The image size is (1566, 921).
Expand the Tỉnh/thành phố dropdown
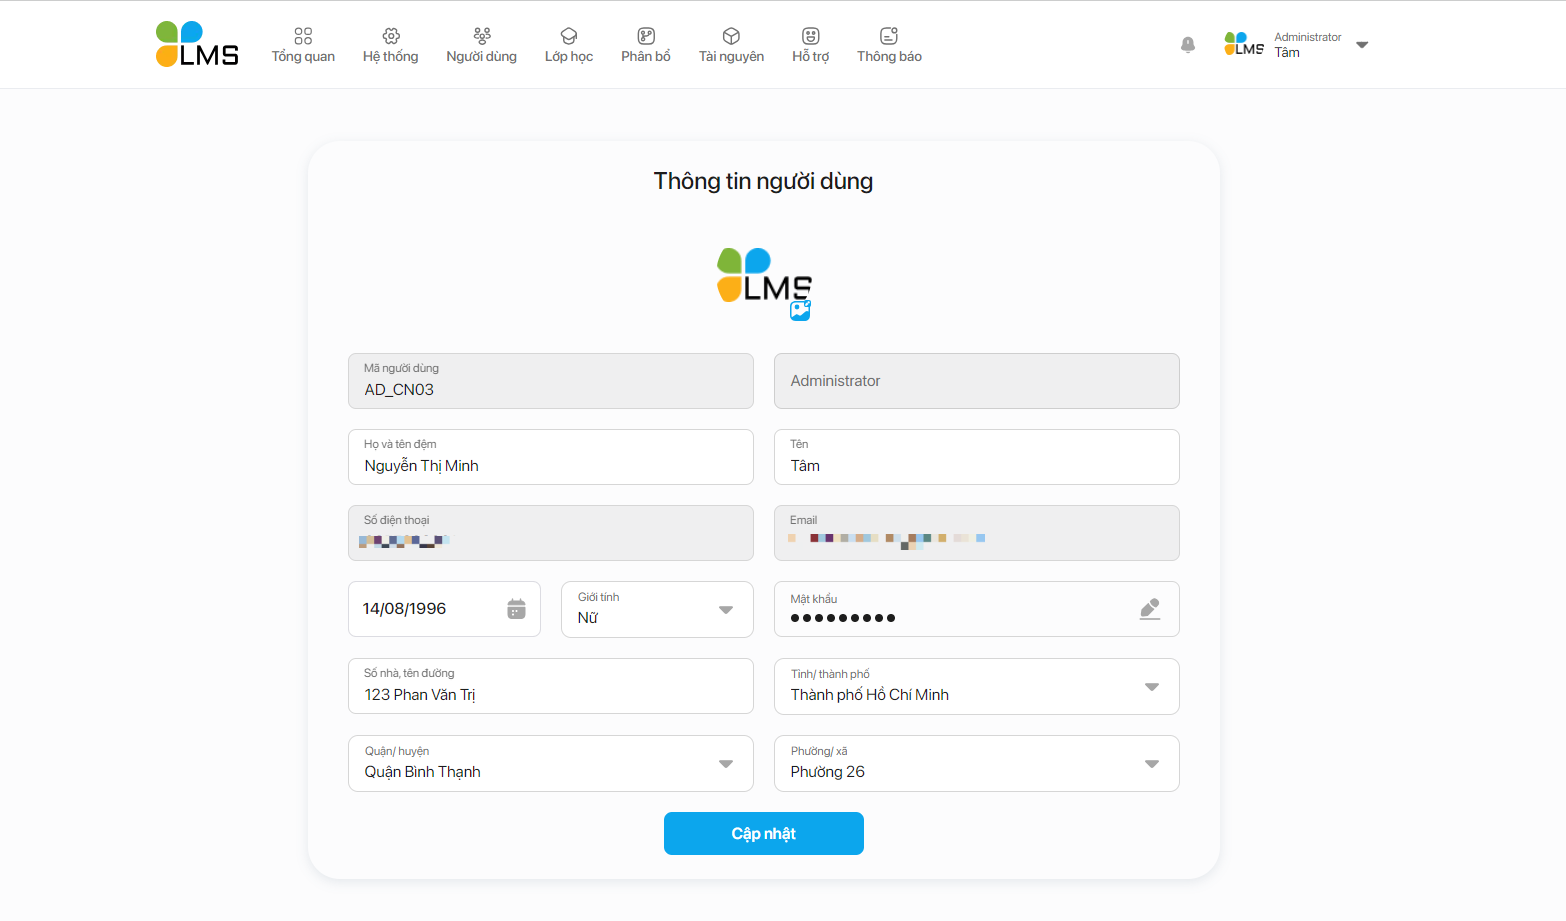[x=1152, y=687]
